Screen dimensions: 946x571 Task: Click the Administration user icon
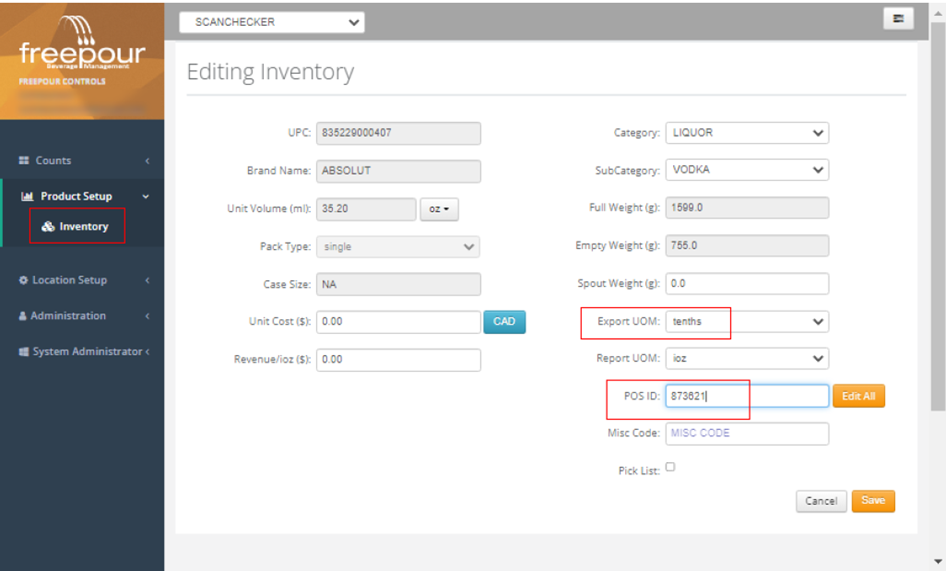click(23, 316)
